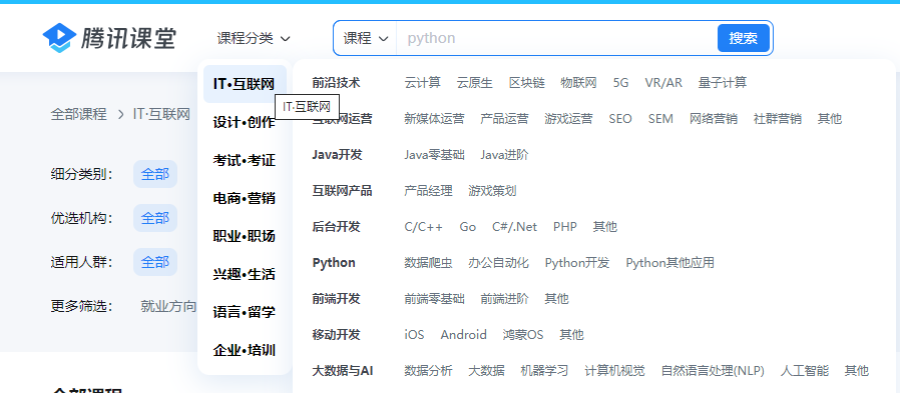Select IT•互联网 category in sidebar menu

245,84
